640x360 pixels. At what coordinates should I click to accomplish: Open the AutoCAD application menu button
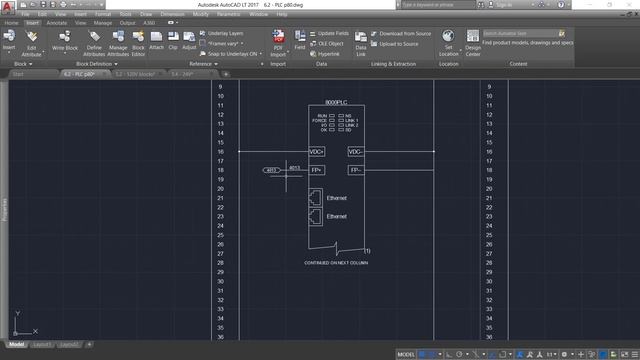click(x=7, y=7)
